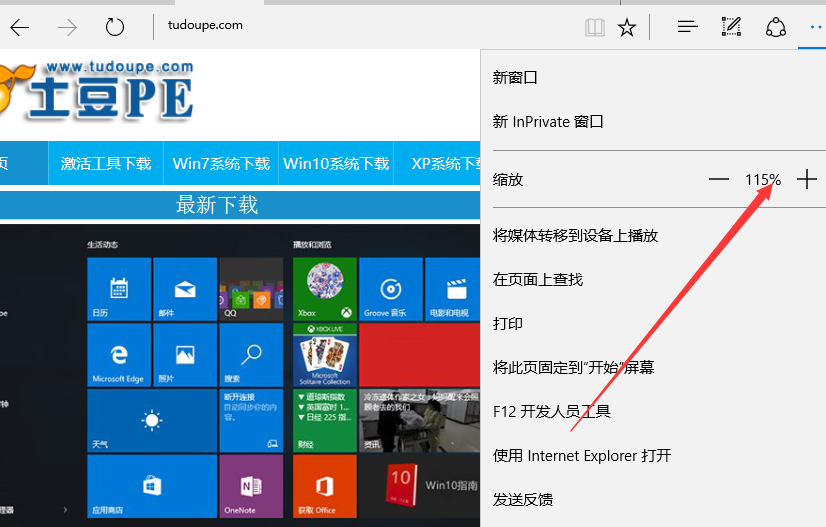The width and height of the screenshot is (826, 527).
Task: Click the 最新下载 header bar
Action: (240, 205)
